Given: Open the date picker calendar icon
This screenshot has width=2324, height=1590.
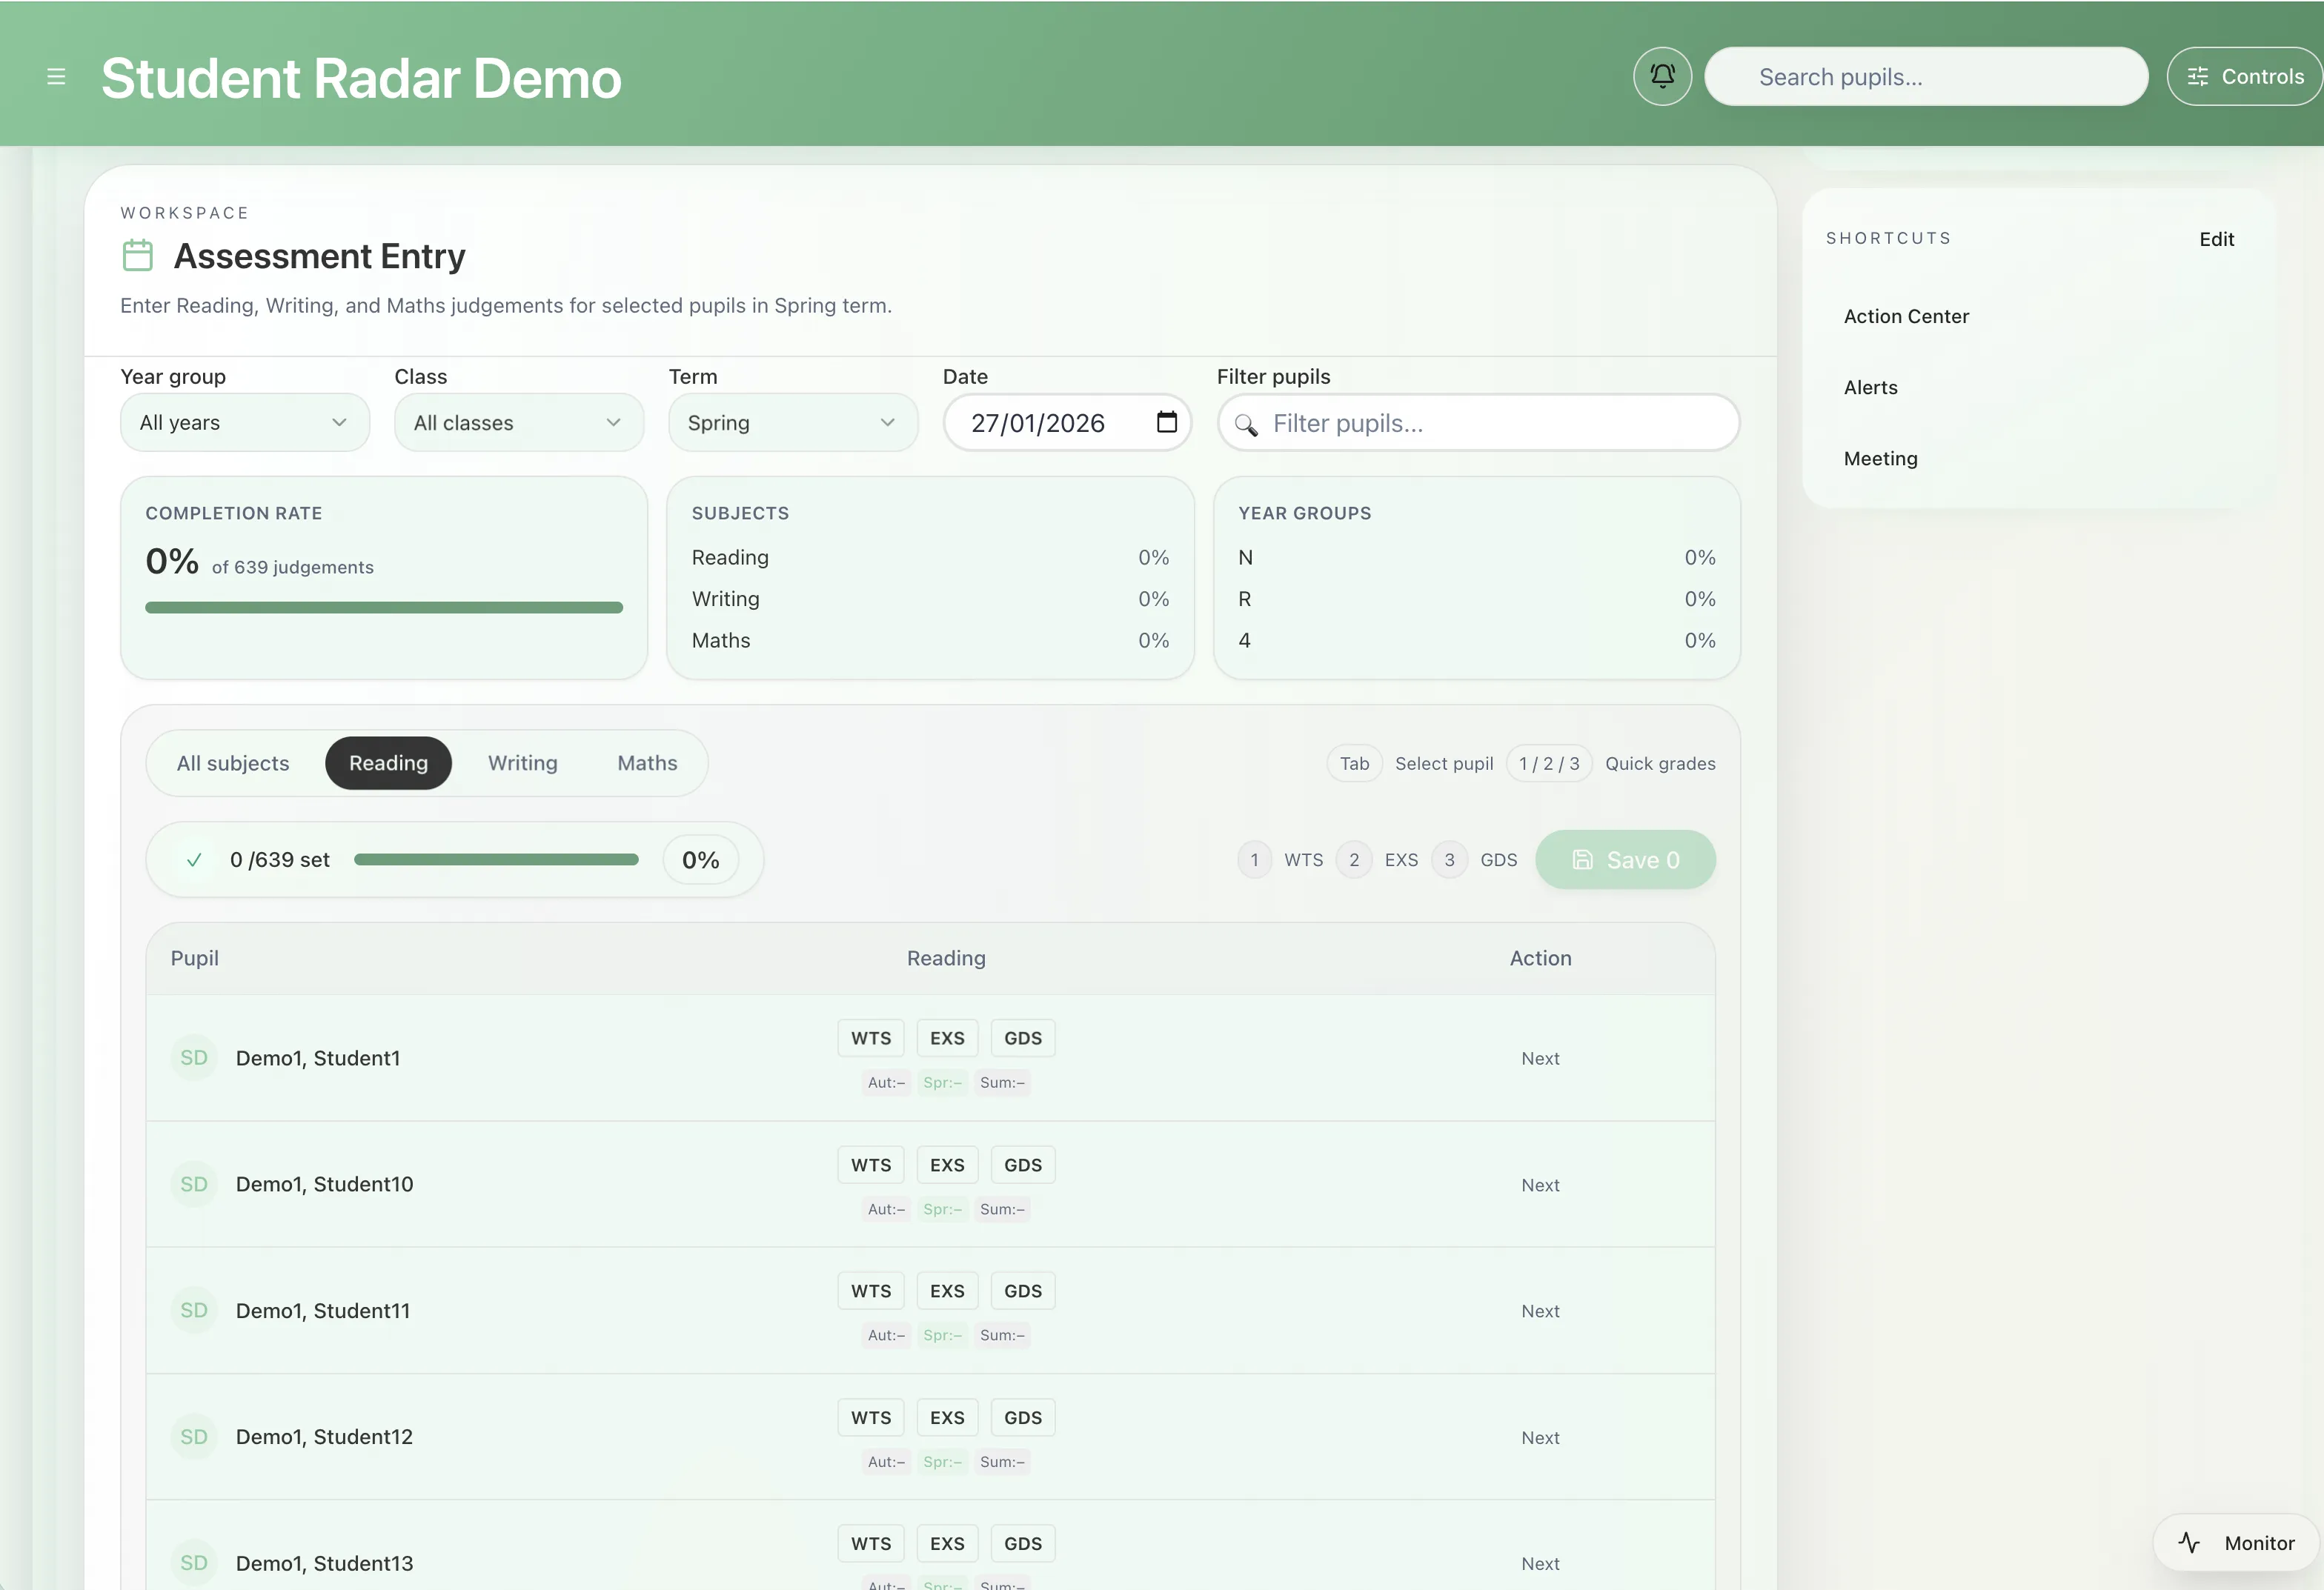Looking at the screenshot, I should pyautogui.click(x=1167, y=423).
